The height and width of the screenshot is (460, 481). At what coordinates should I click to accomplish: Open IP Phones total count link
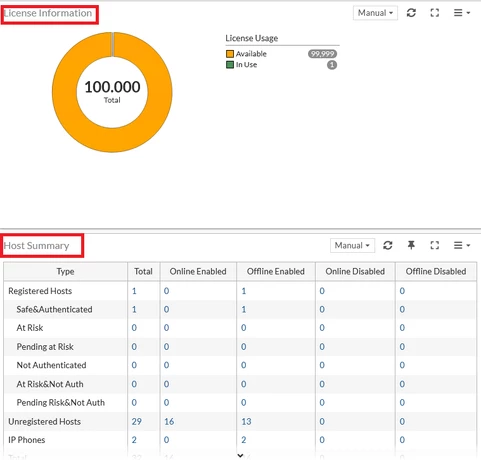click(134, 440)
